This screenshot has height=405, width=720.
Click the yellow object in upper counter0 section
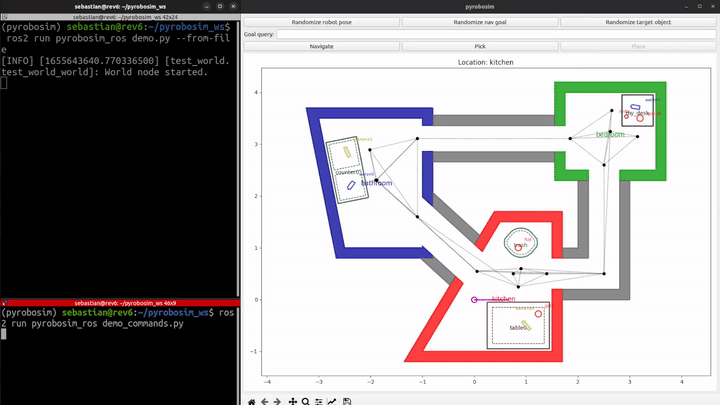pyautogui.click(x=347, y=152)
